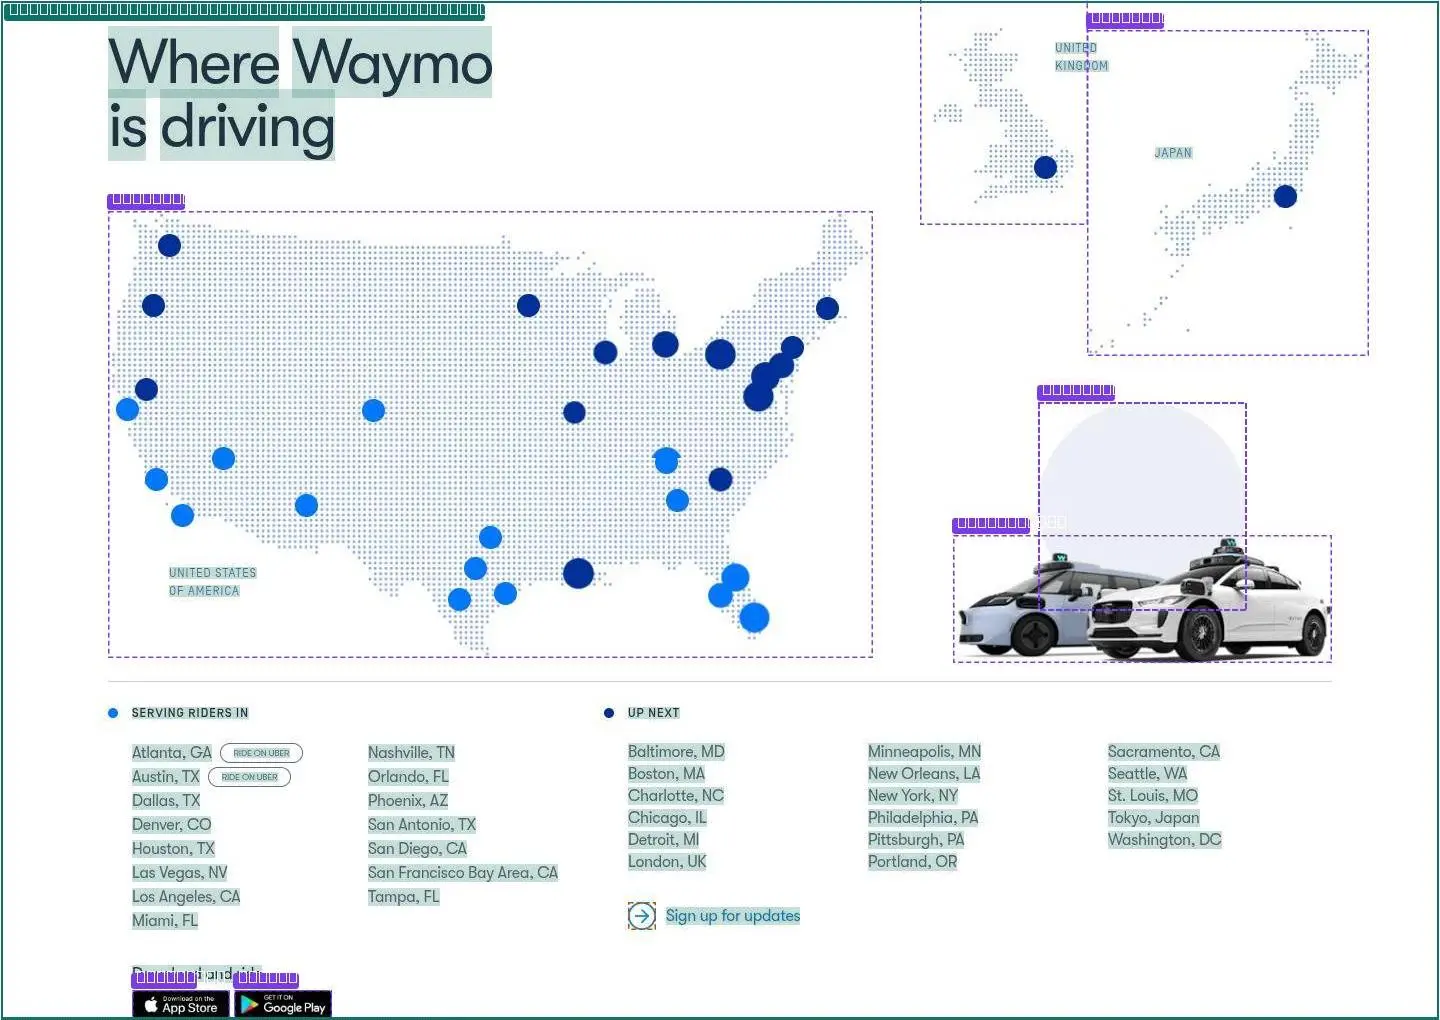This screenshot has height=1020, width=1440.
Task: Select "Washington, DC" under Up Next
Action: [1165, 840]
